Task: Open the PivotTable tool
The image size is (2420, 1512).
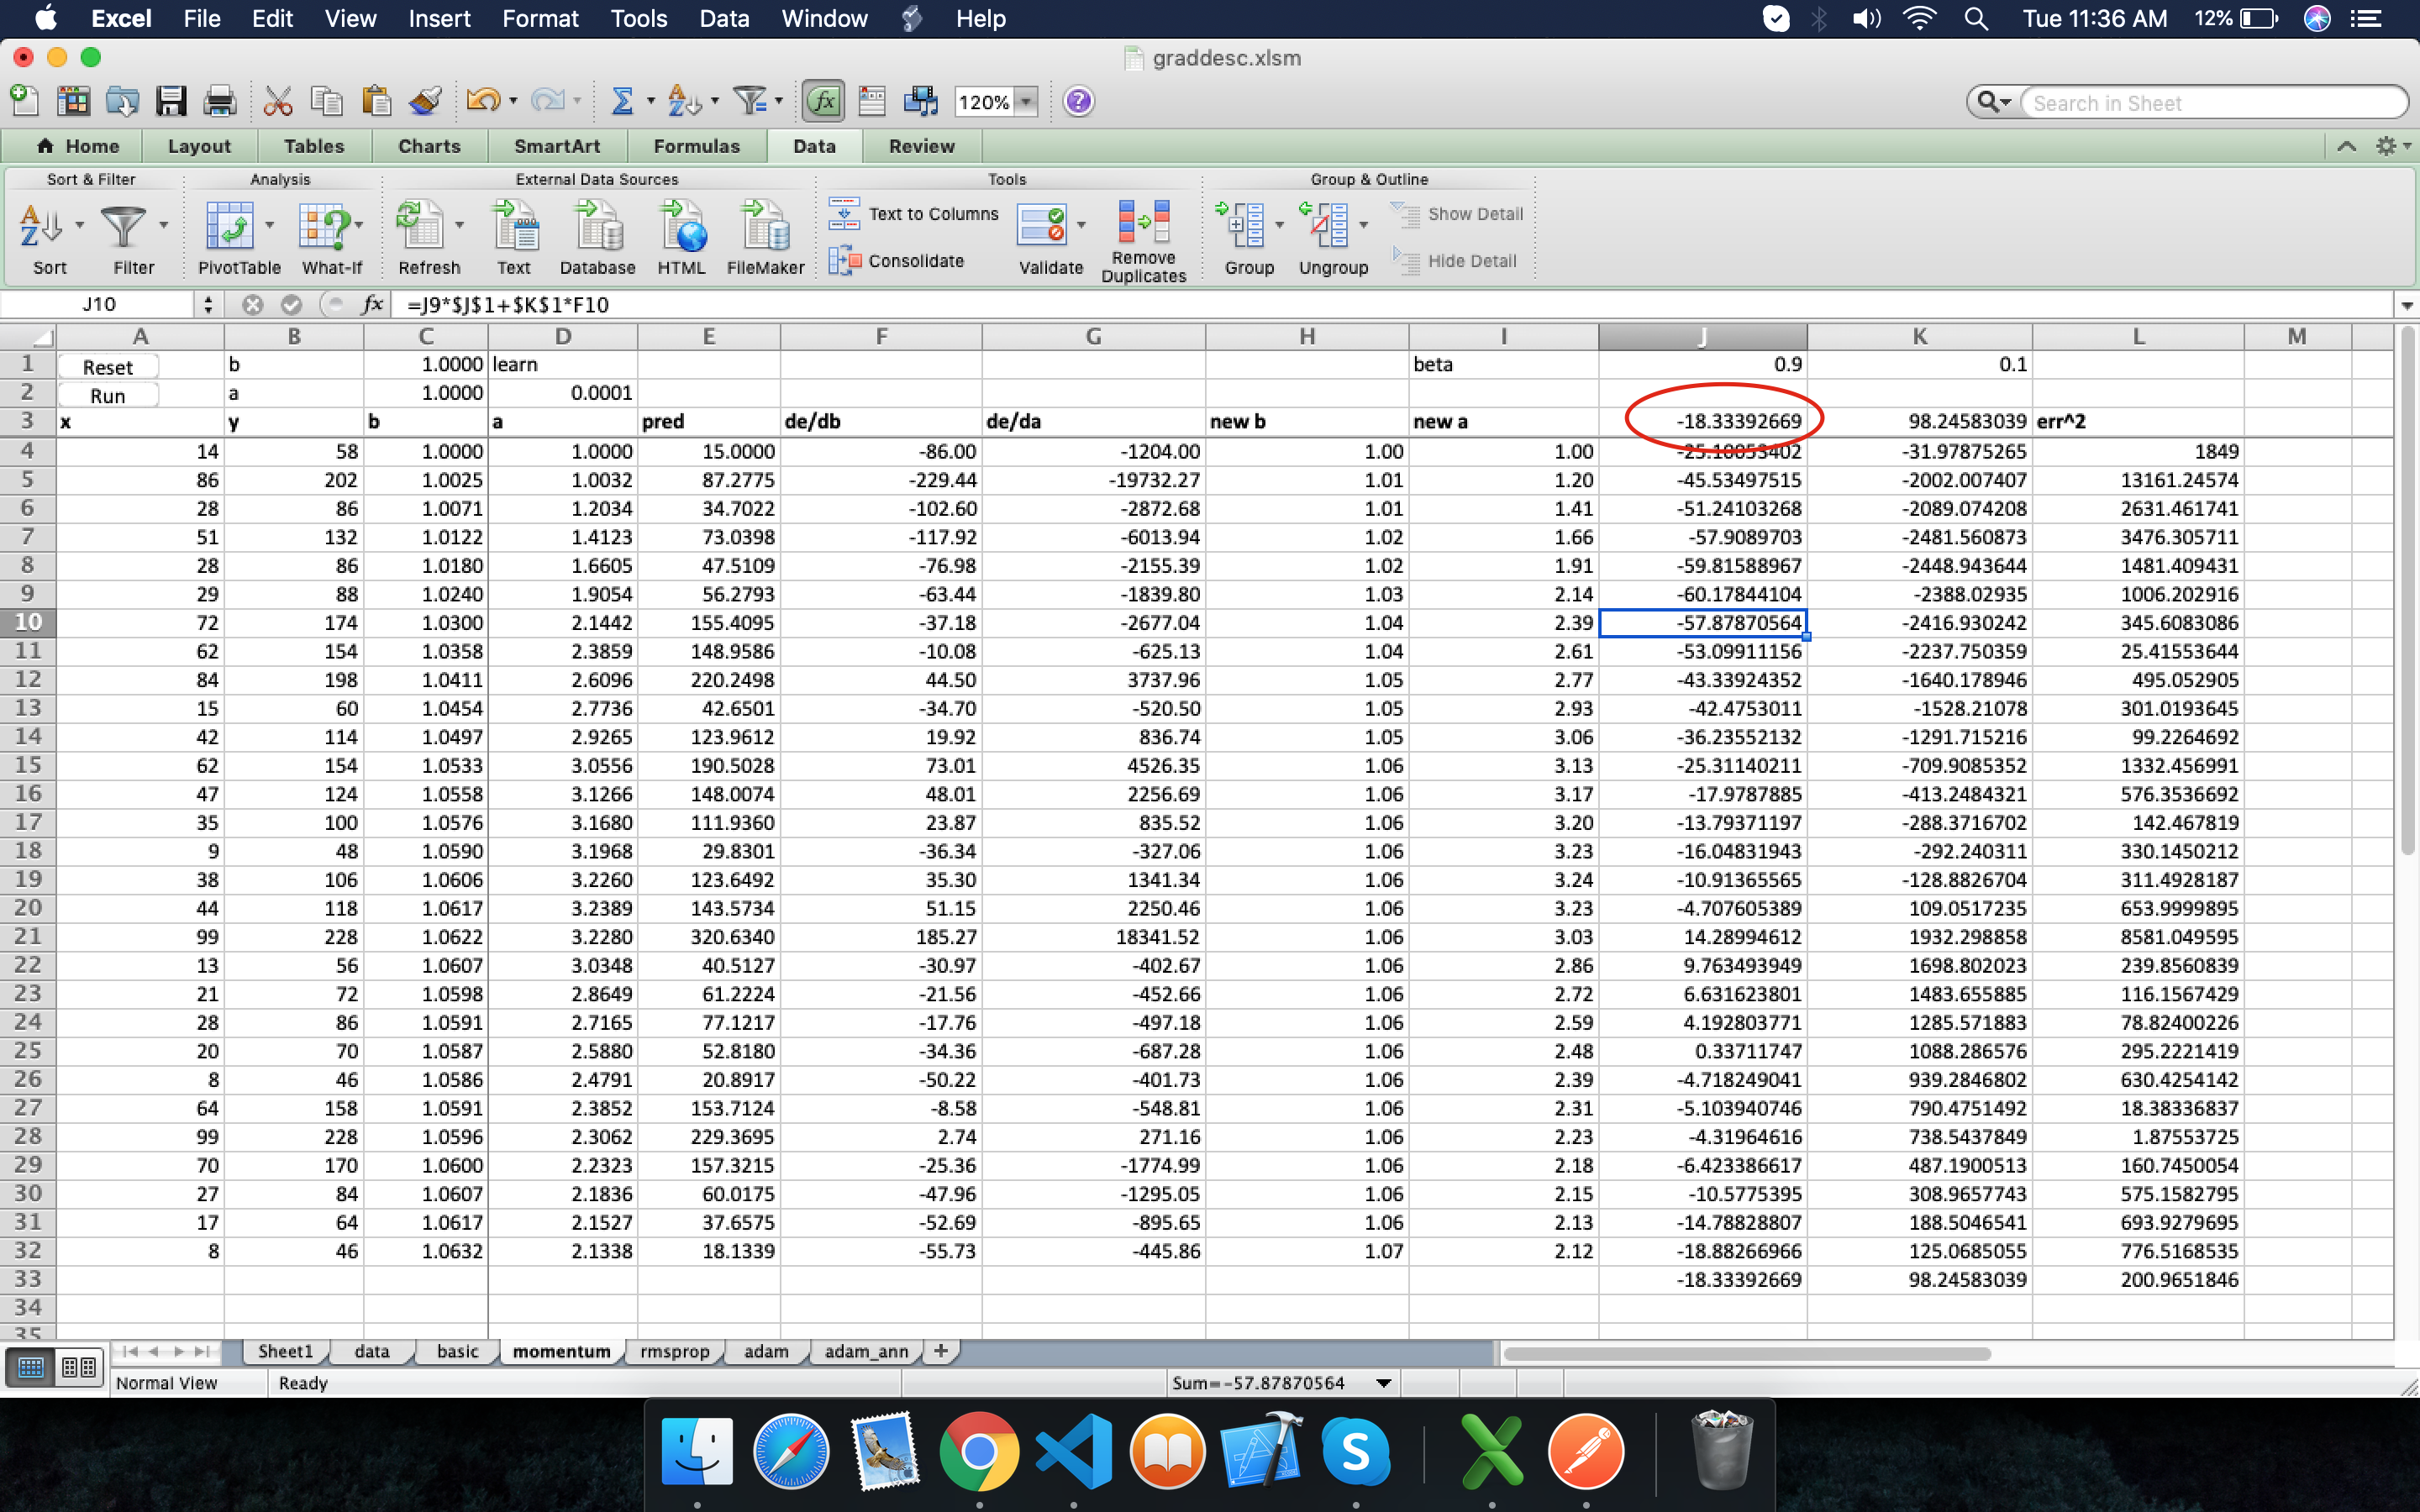Action: (x=231, y=228)
